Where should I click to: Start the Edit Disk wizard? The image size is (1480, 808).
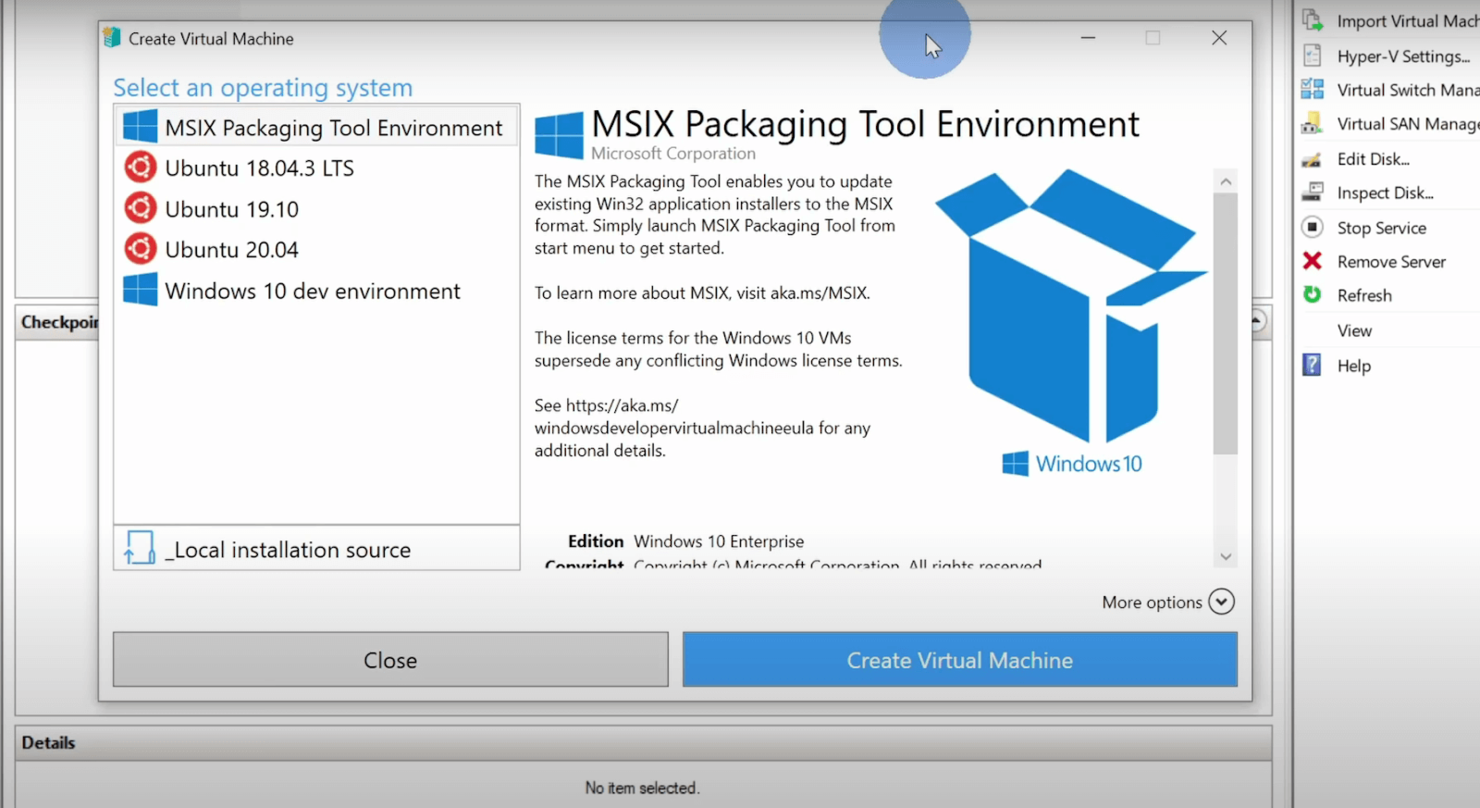1372,158
